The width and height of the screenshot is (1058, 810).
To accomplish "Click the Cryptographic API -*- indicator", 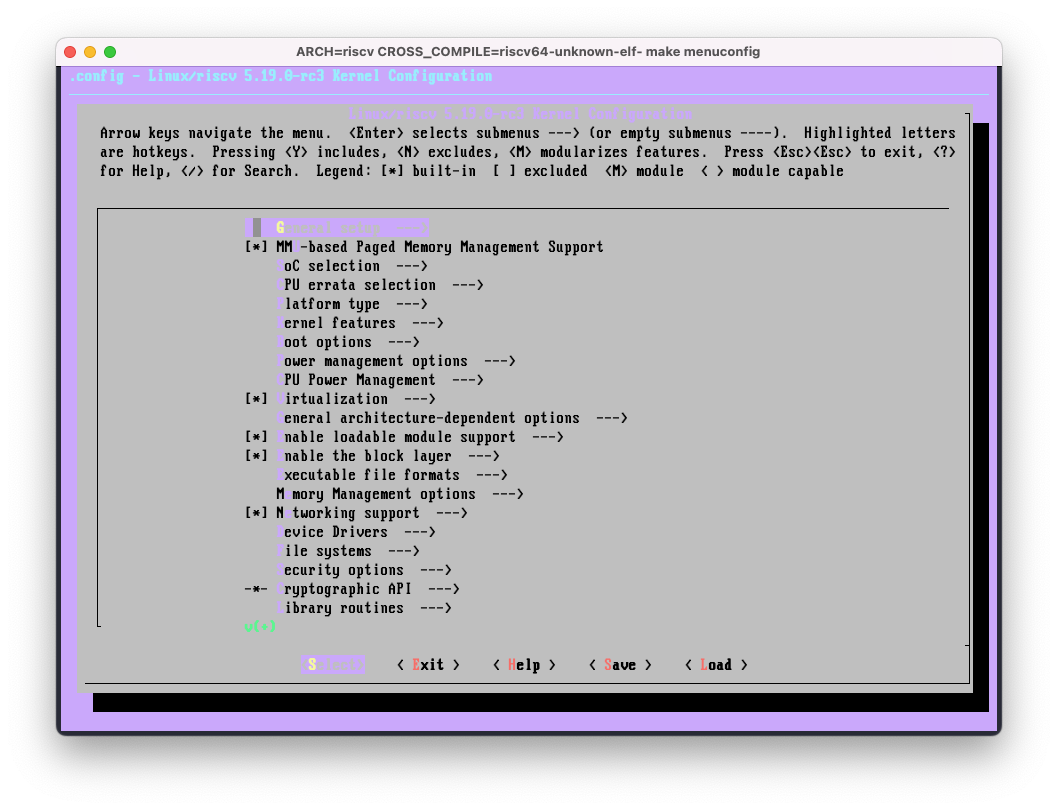I will (x=256, y=589).
